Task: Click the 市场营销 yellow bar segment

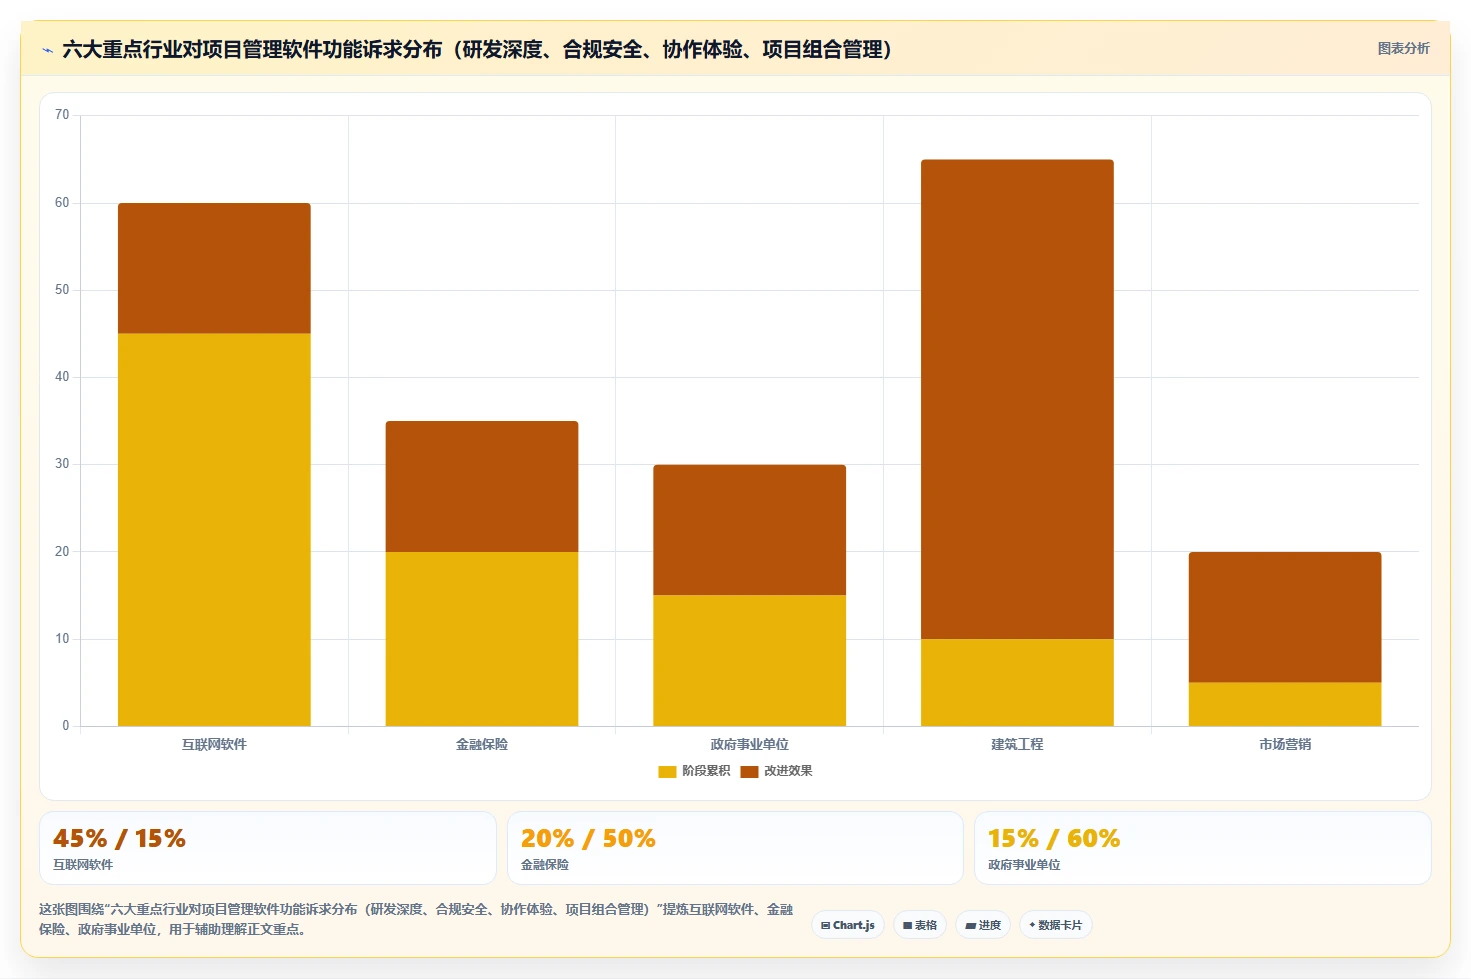Action: 1285,705
